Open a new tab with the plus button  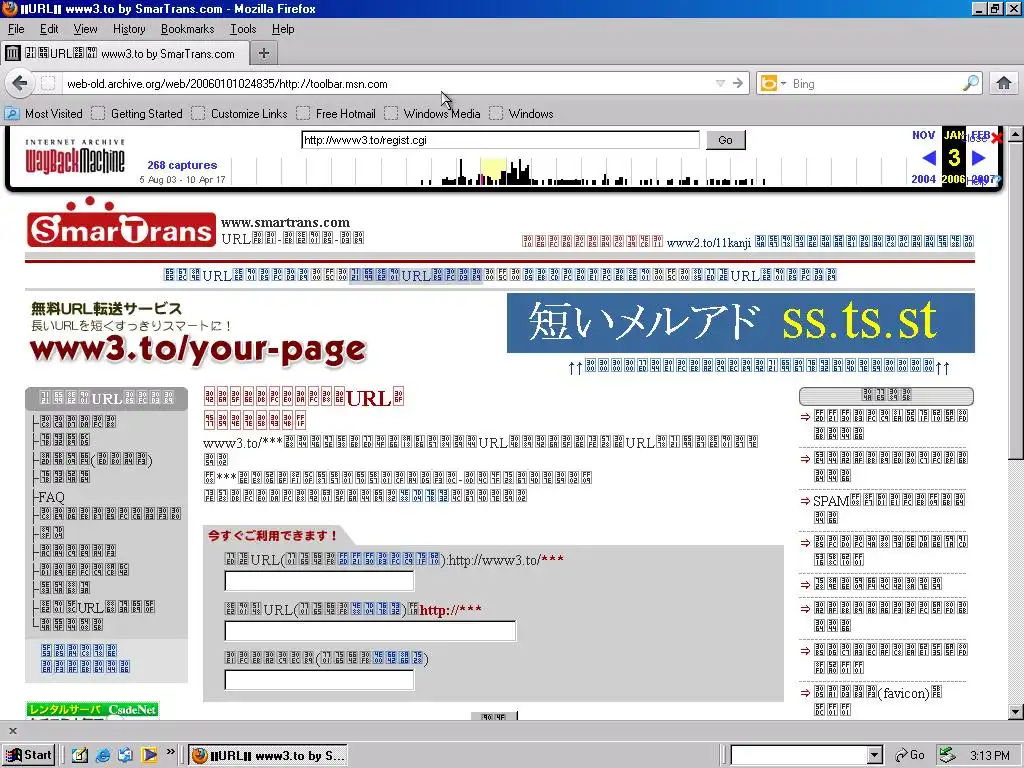pos(264,54)
